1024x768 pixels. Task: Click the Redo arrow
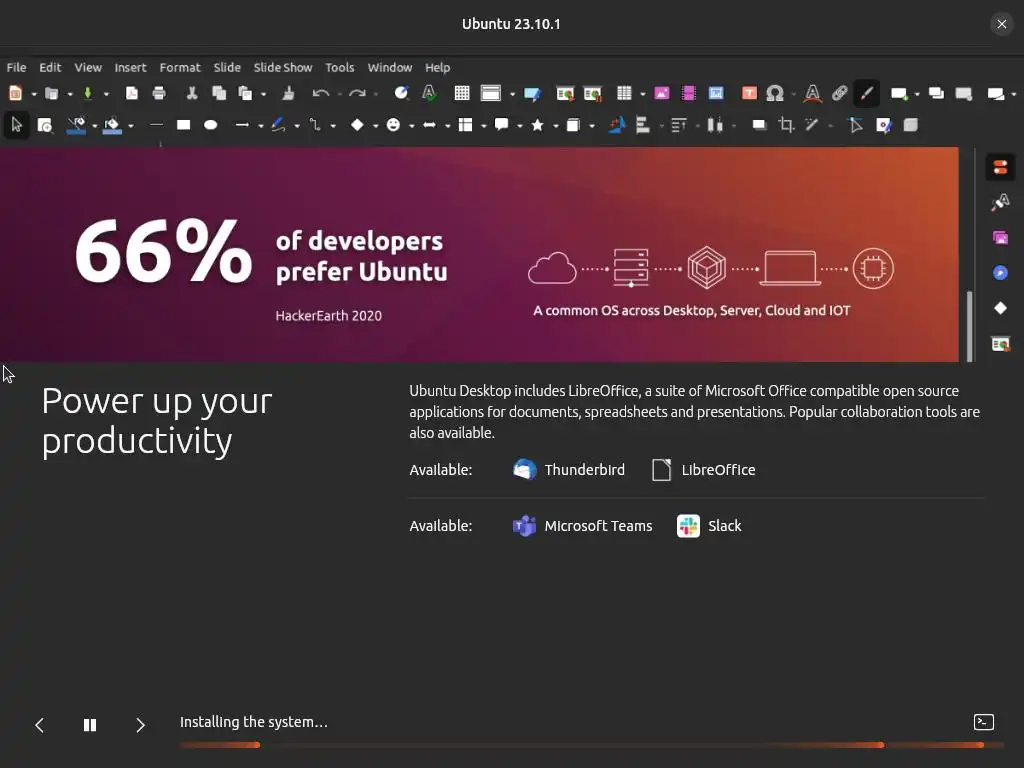point(357,93)
